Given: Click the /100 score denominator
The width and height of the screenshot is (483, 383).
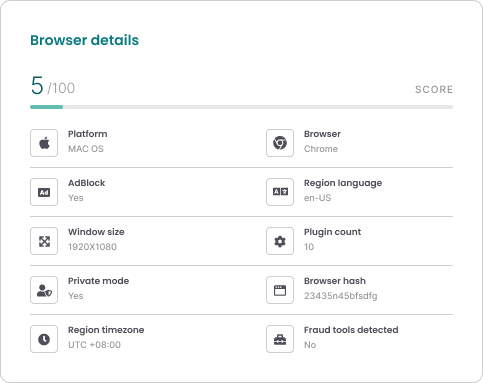Looking at the screenshot, I should click(61, 88).
